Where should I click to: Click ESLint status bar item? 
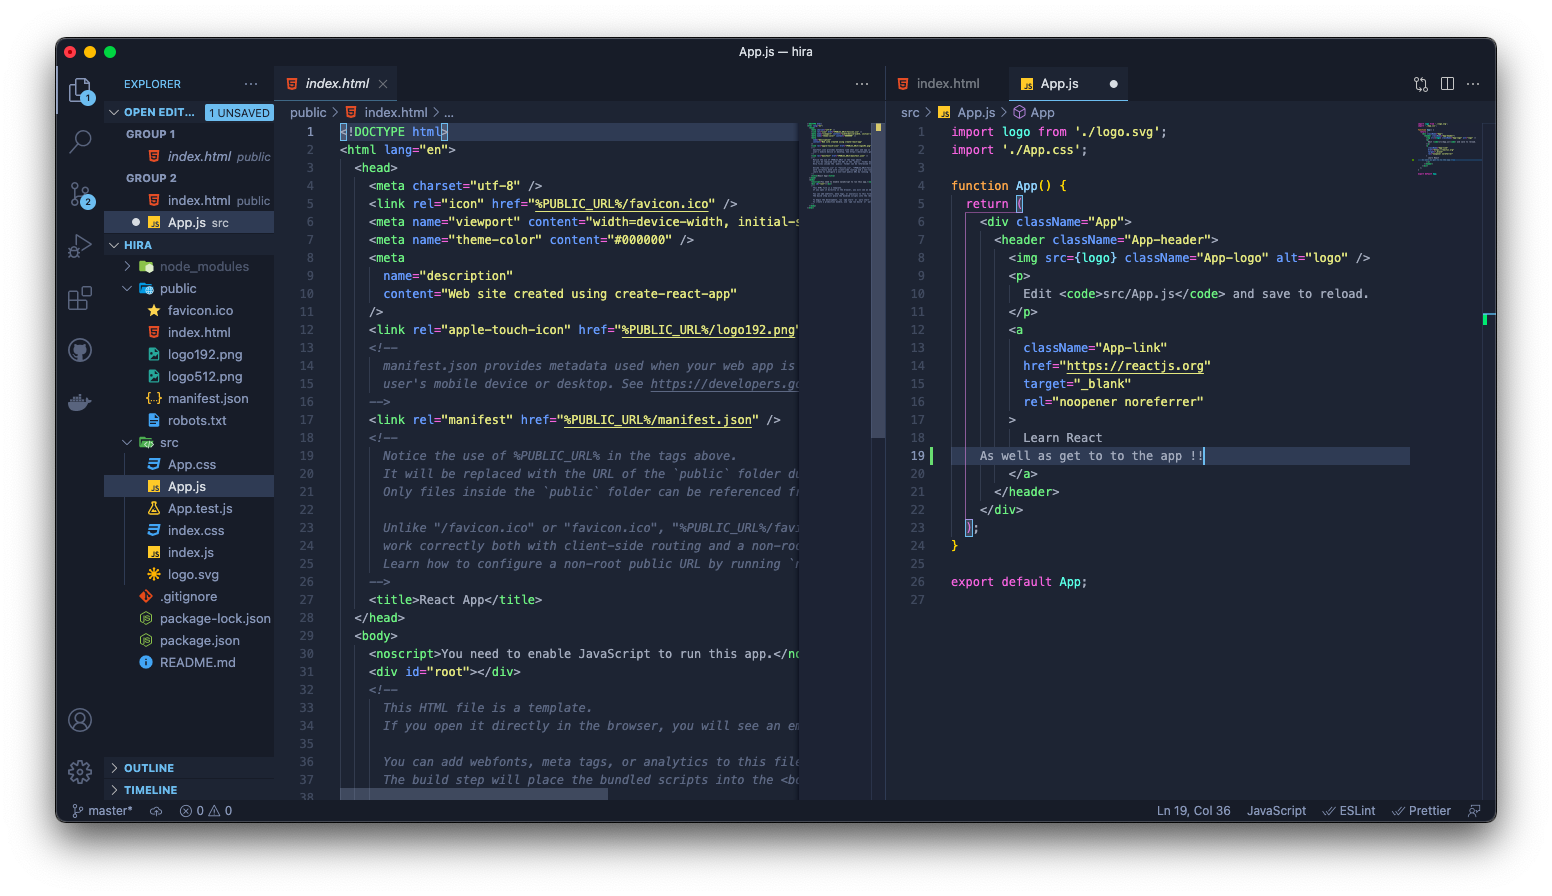[x=1349, y=811]
